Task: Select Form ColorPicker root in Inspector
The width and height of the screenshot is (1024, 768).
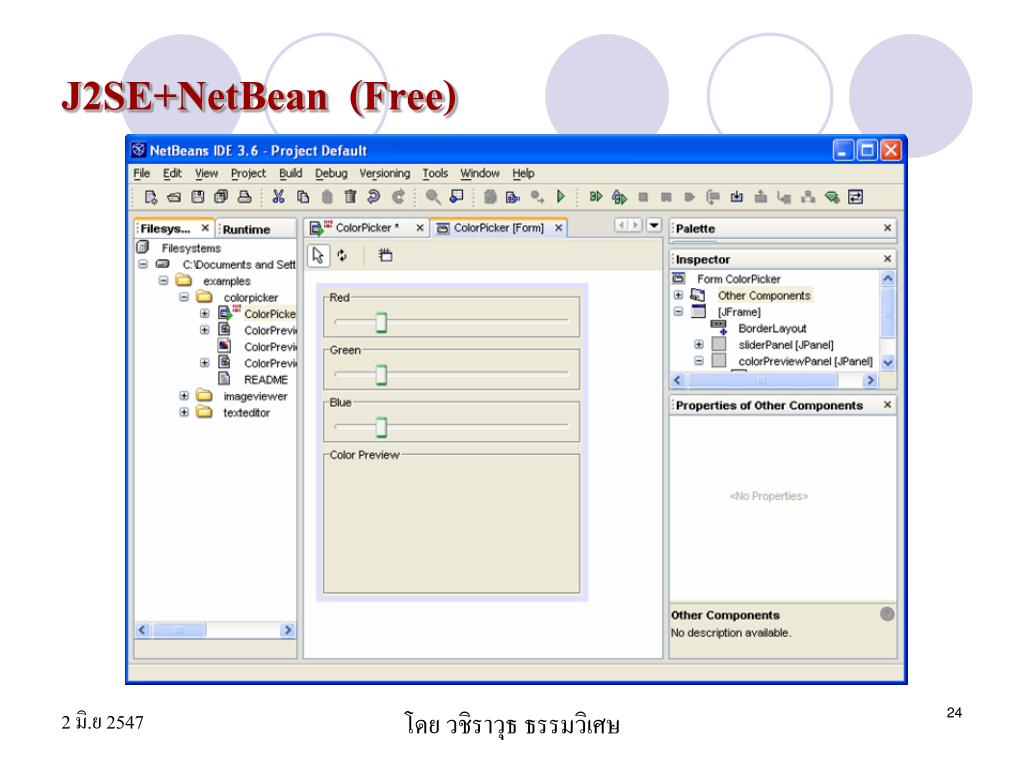Action: [x=739, y=279]
